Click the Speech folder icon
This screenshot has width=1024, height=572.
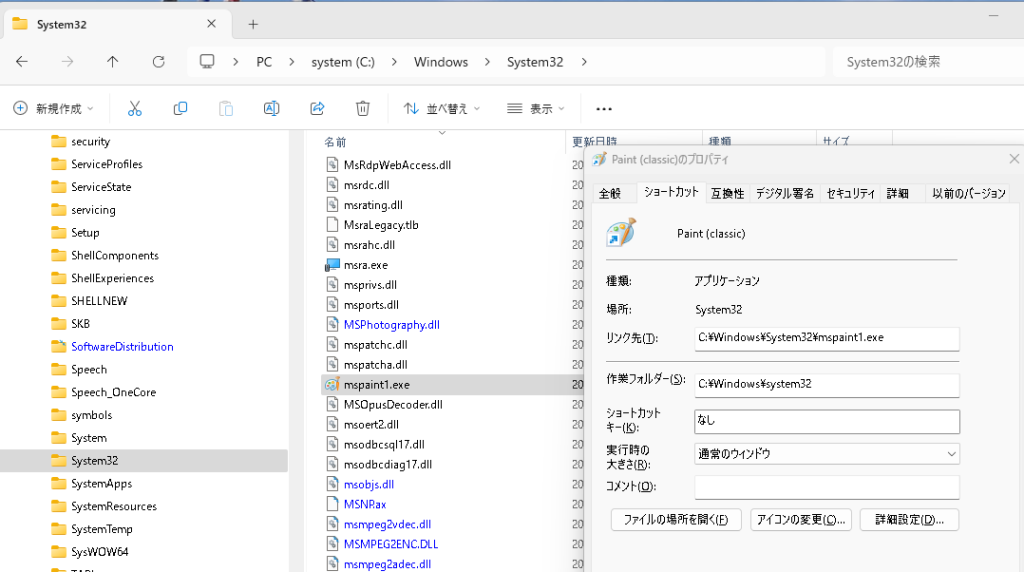pyautogui.click(x=59, y=369)
